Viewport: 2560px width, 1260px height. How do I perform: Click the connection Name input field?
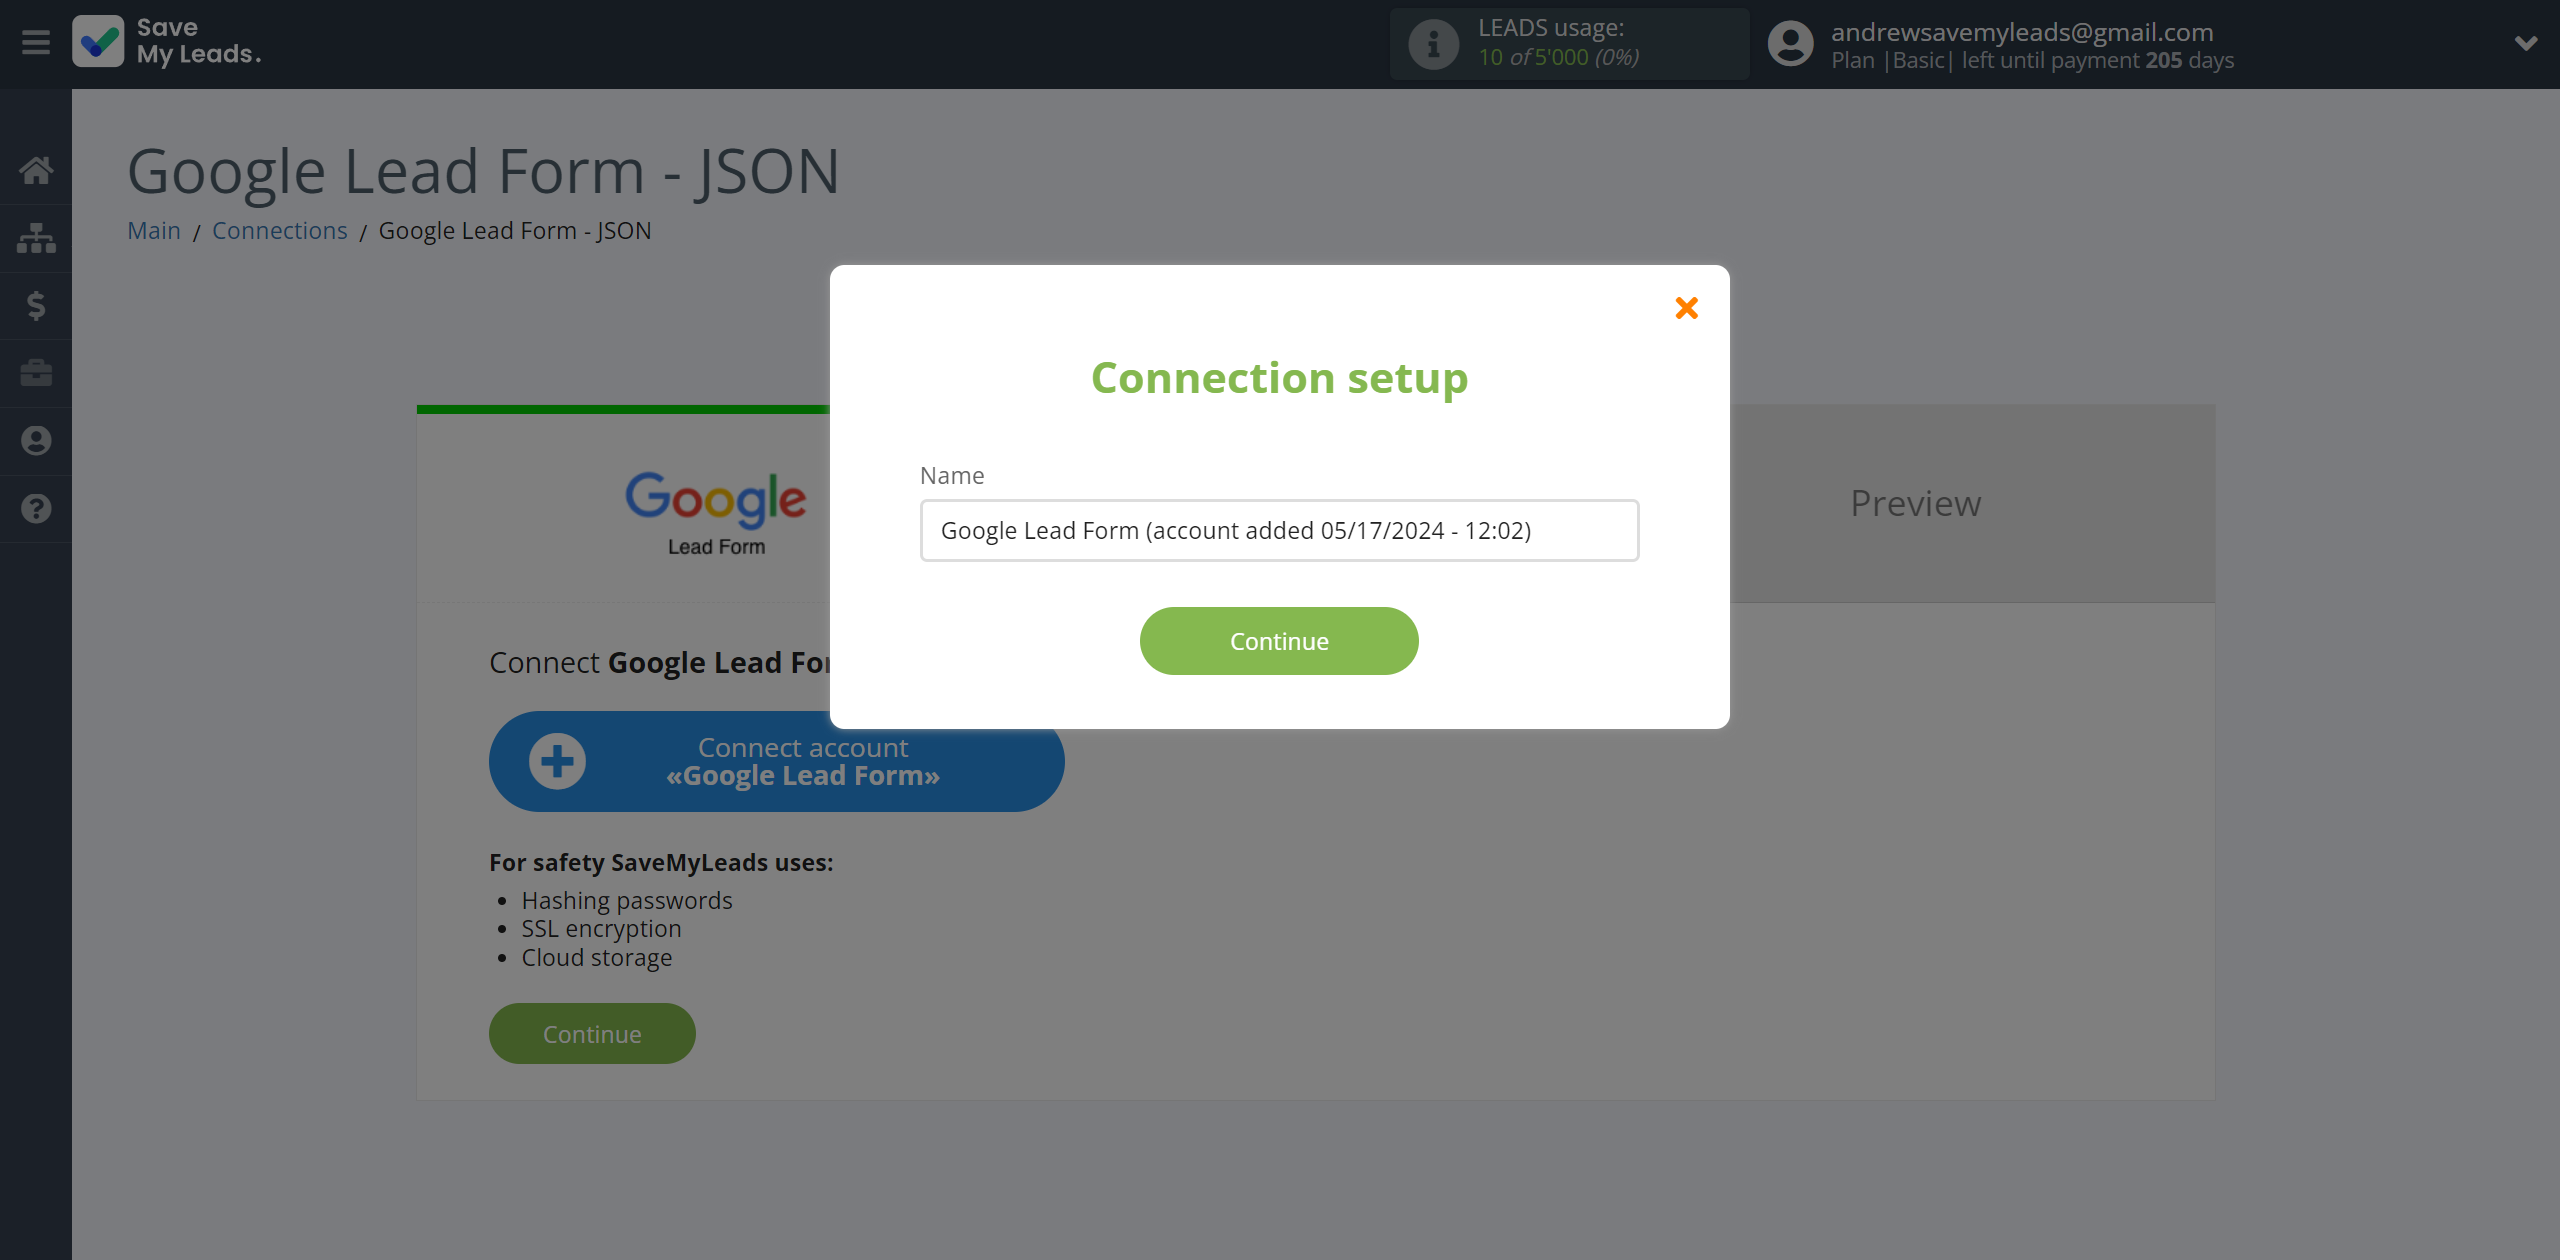1279,530
